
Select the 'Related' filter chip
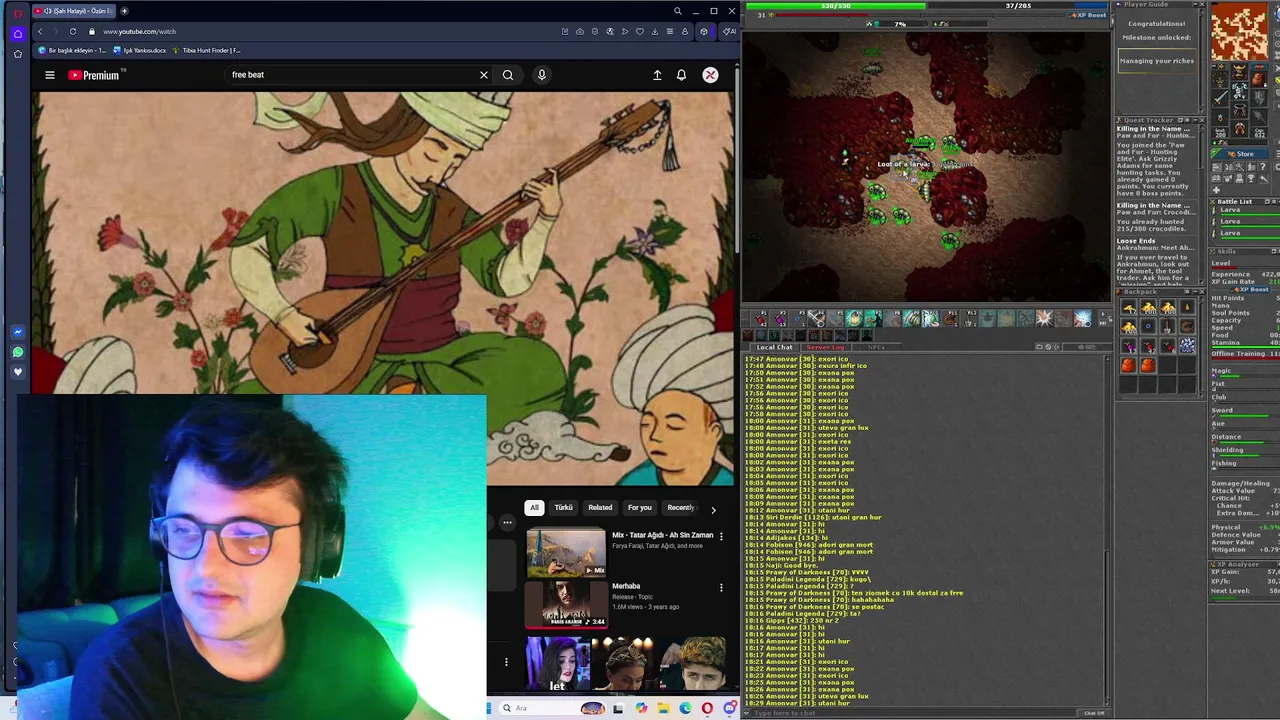(600, 508)
